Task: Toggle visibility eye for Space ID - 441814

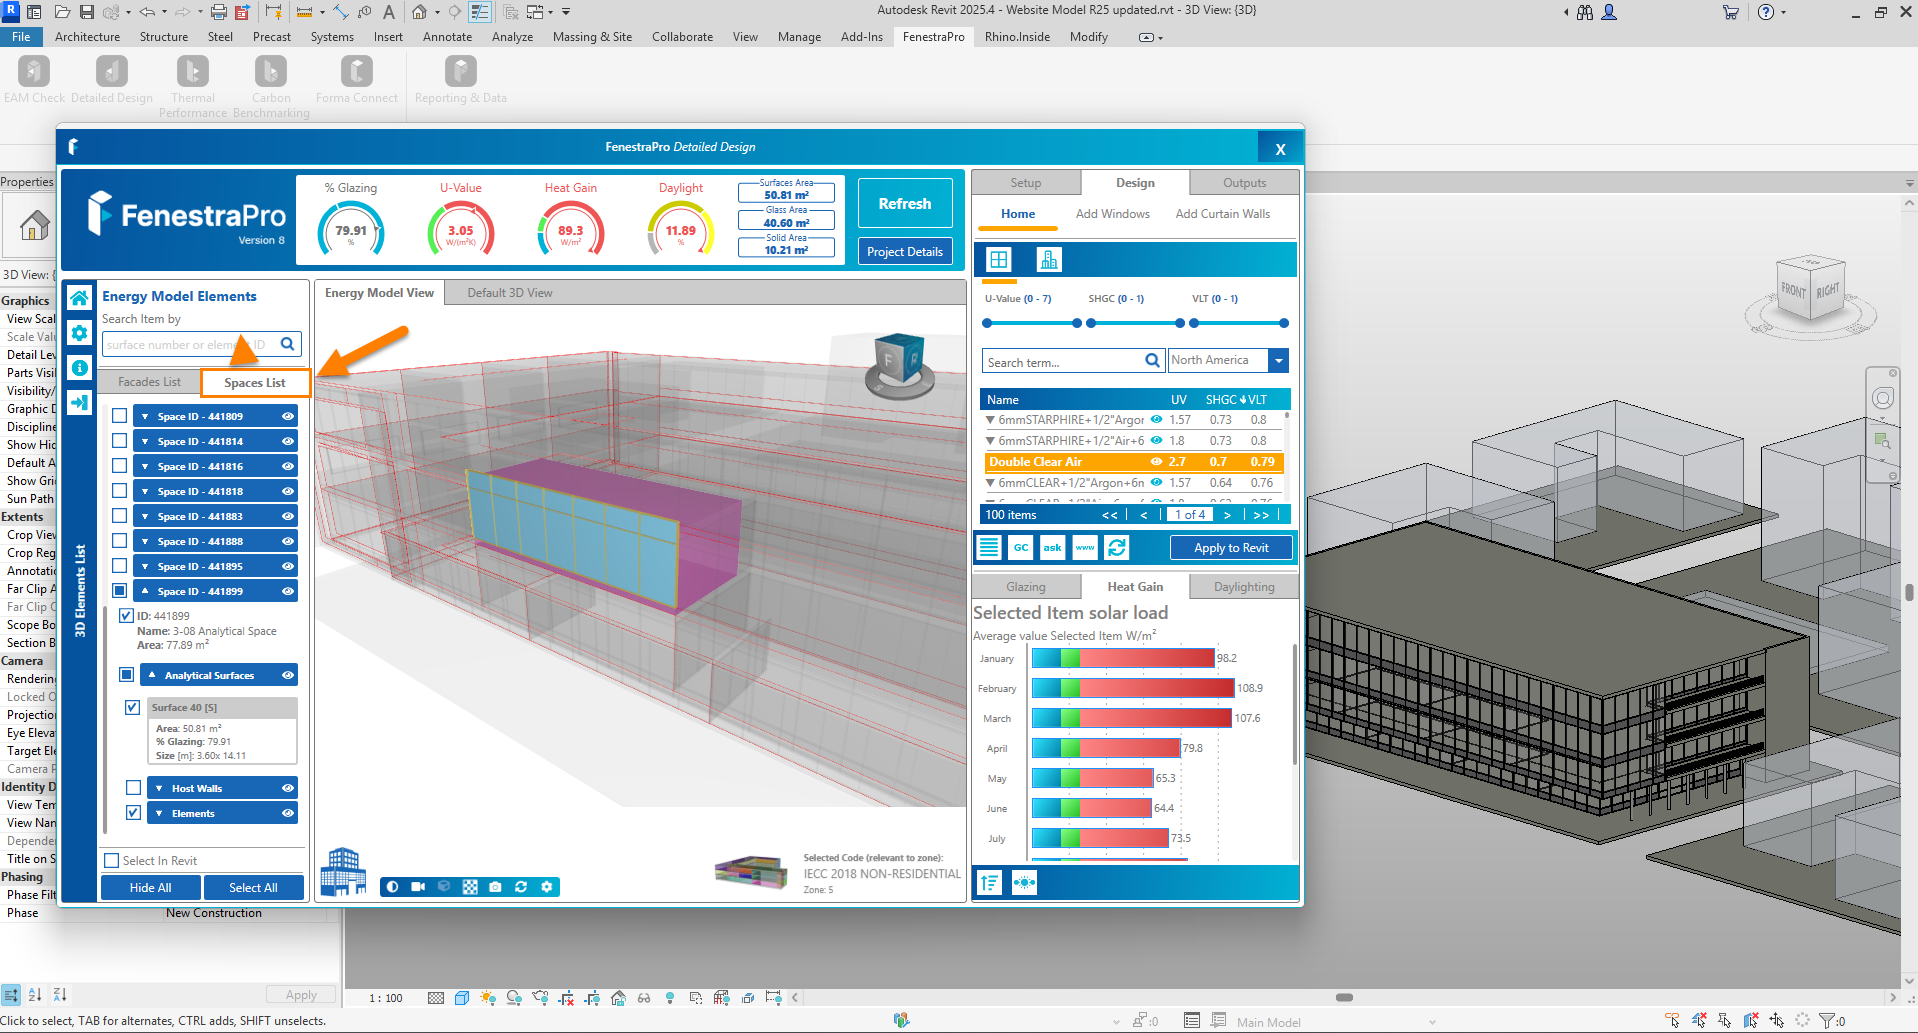Action: click(288, 441)
